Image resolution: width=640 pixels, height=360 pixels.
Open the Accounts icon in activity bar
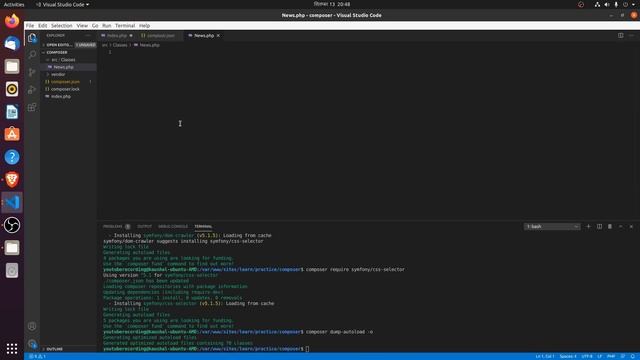[x=32, y=326]
